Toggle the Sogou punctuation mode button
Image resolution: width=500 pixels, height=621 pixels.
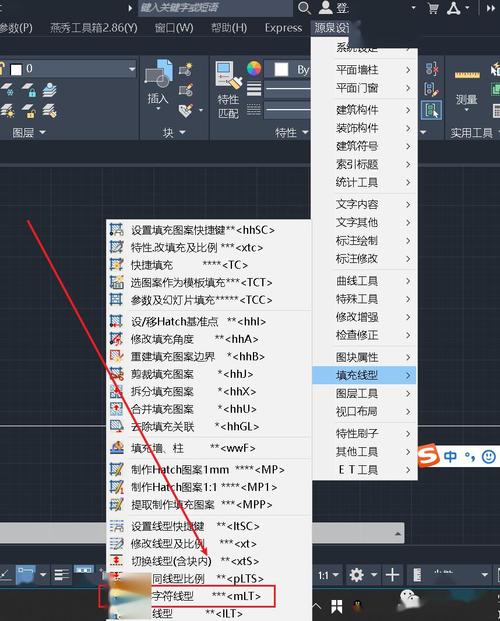(470, 457)
